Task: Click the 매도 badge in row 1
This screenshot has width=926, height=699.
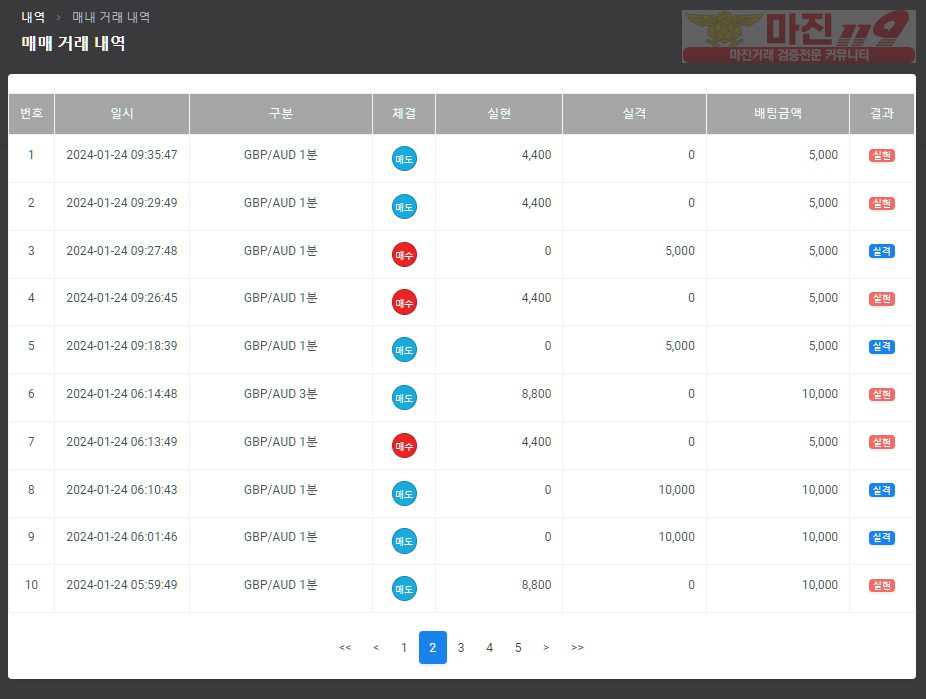Action: point(405,159)
